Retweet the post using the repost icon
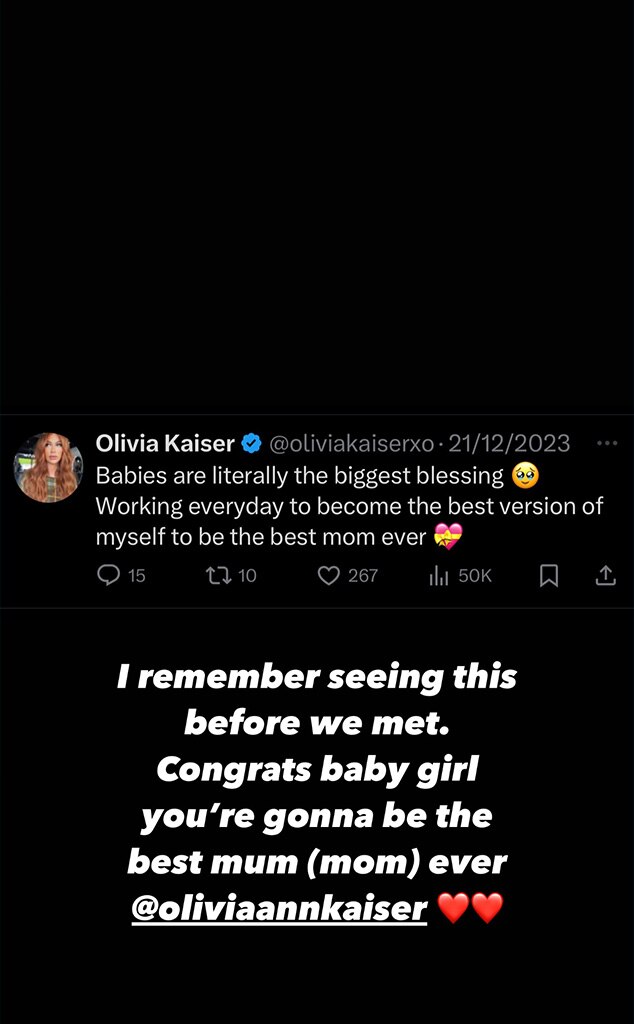The width and height of the screenshot is (634, 1024). [x=217, y=575]
